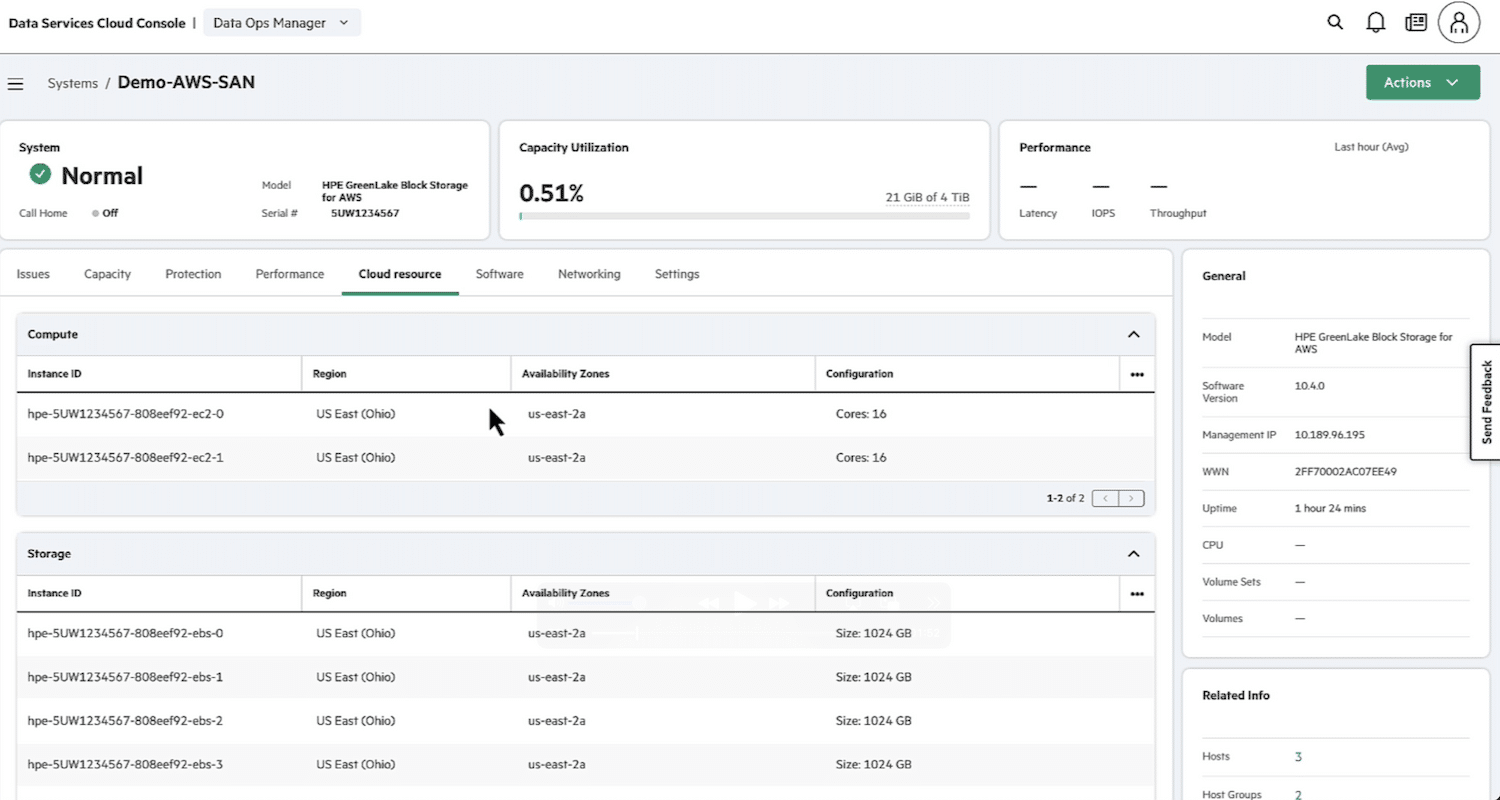Open the Data Ops Manager dropdown

pos(282,22)
